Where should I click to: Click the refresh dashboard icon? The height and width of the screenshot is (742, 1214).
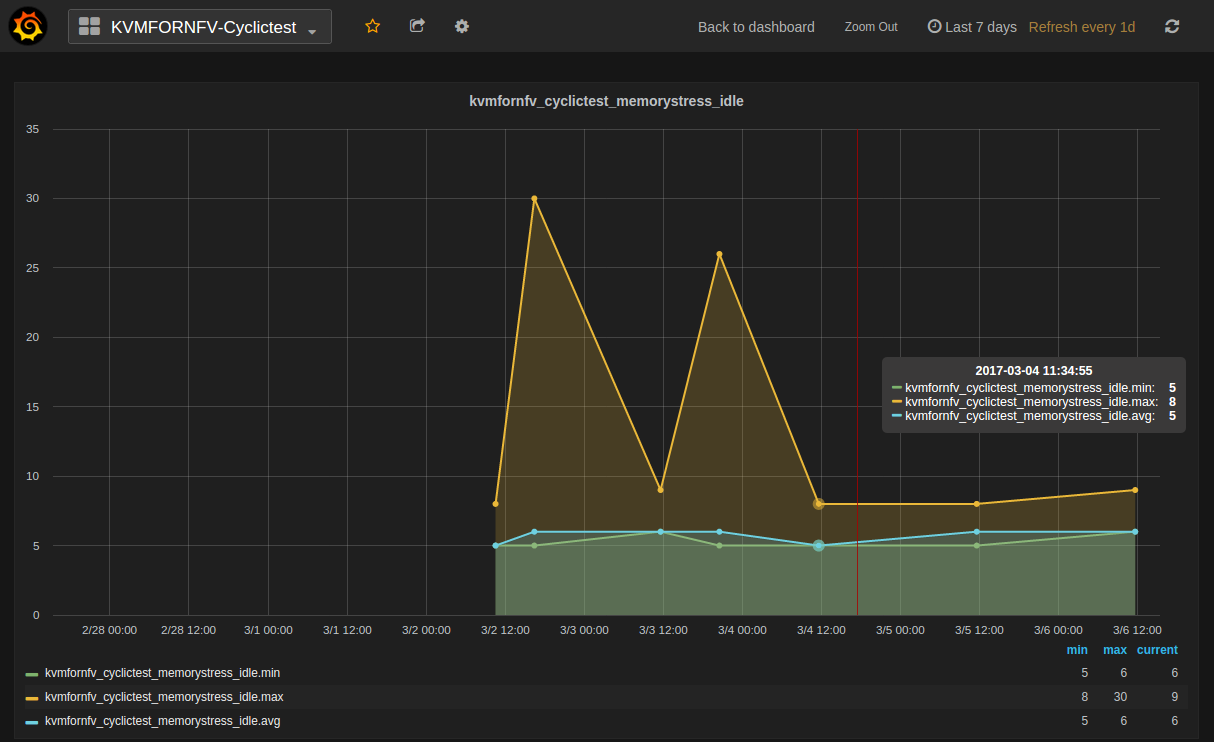pos(1172,27)
